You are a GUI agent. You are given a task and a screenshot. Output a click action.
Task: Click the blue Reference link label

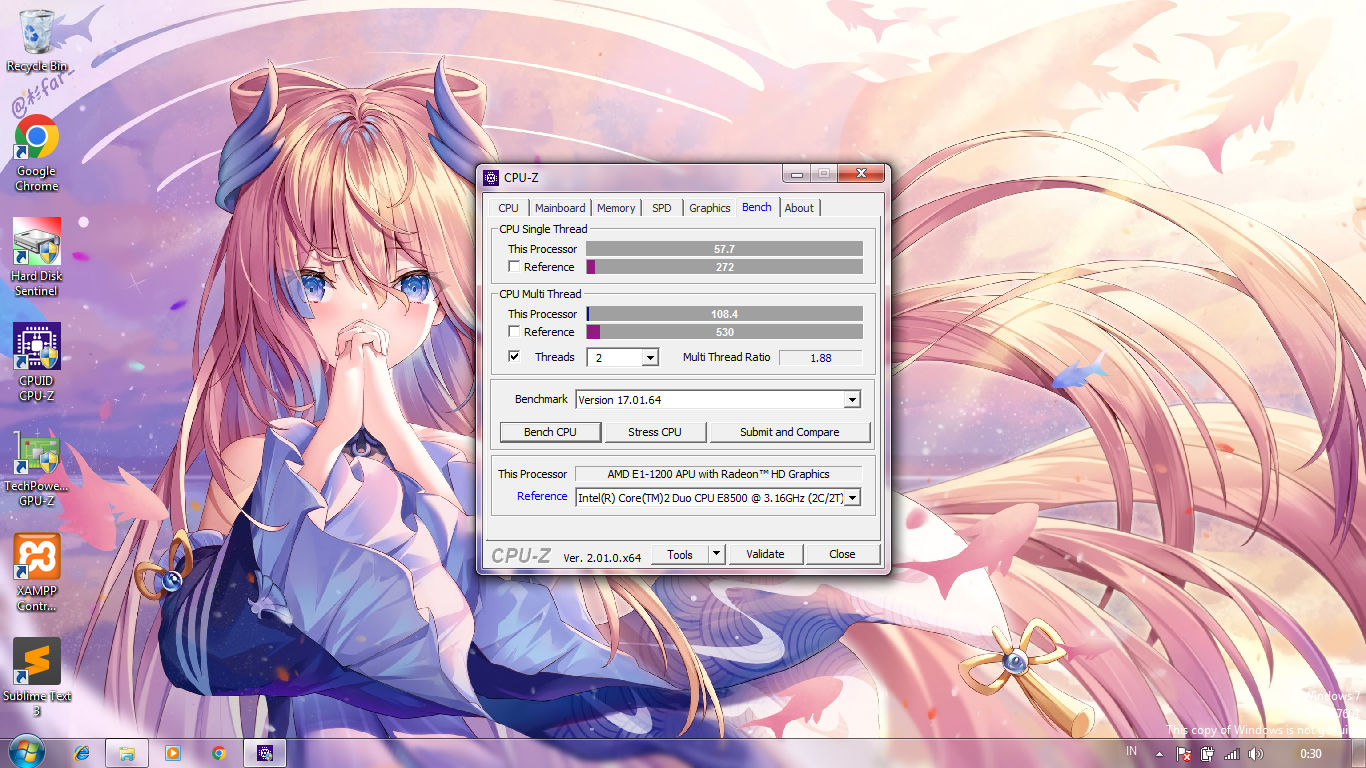542,496
